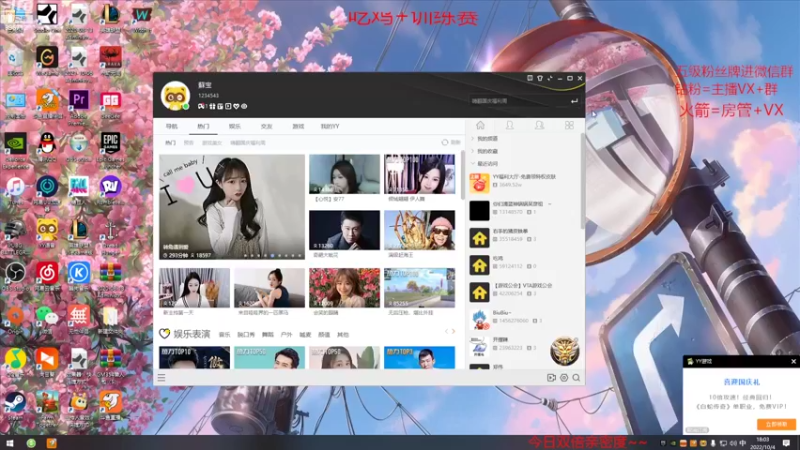Go to next page arrow in 娱乐表演 section

pyautogui.click(x=454, y=332)
